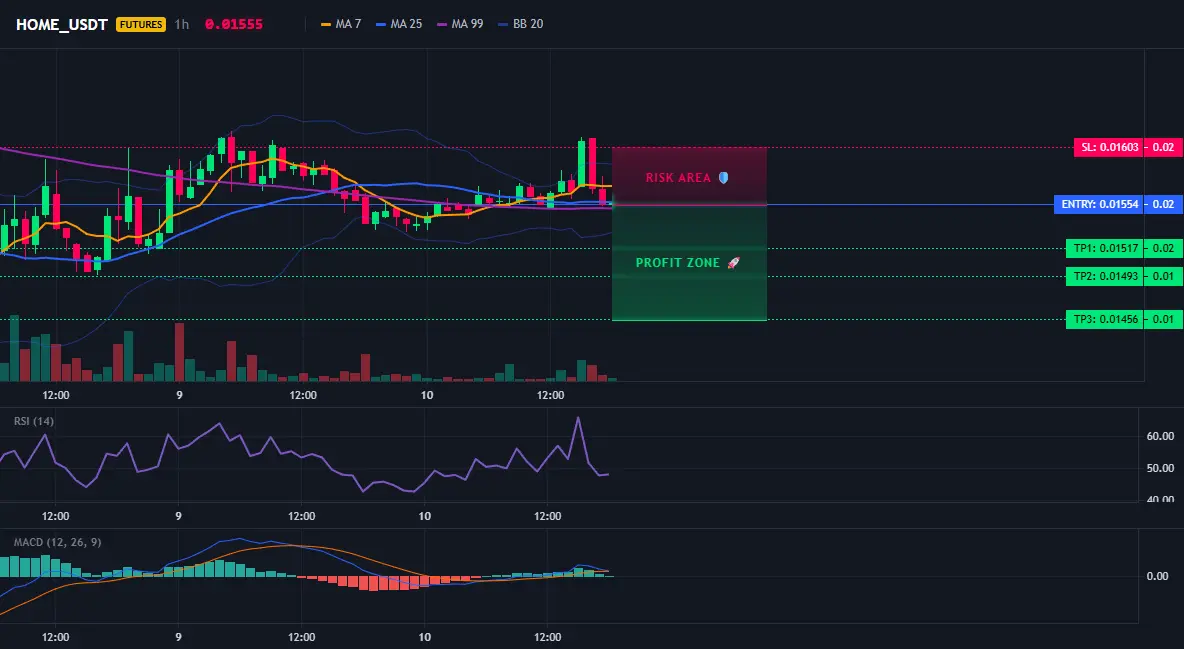Click the 10 date marker on price chart axis
Image resolution: width=1184 pixels, height=649 pixels.
pos(427,395)
